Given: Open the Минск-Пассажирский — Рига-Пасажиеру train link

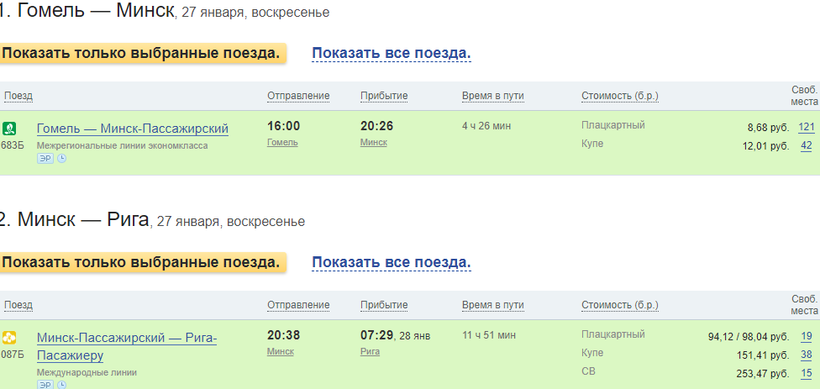Looking at the screenshot, I should coord(127,347).
